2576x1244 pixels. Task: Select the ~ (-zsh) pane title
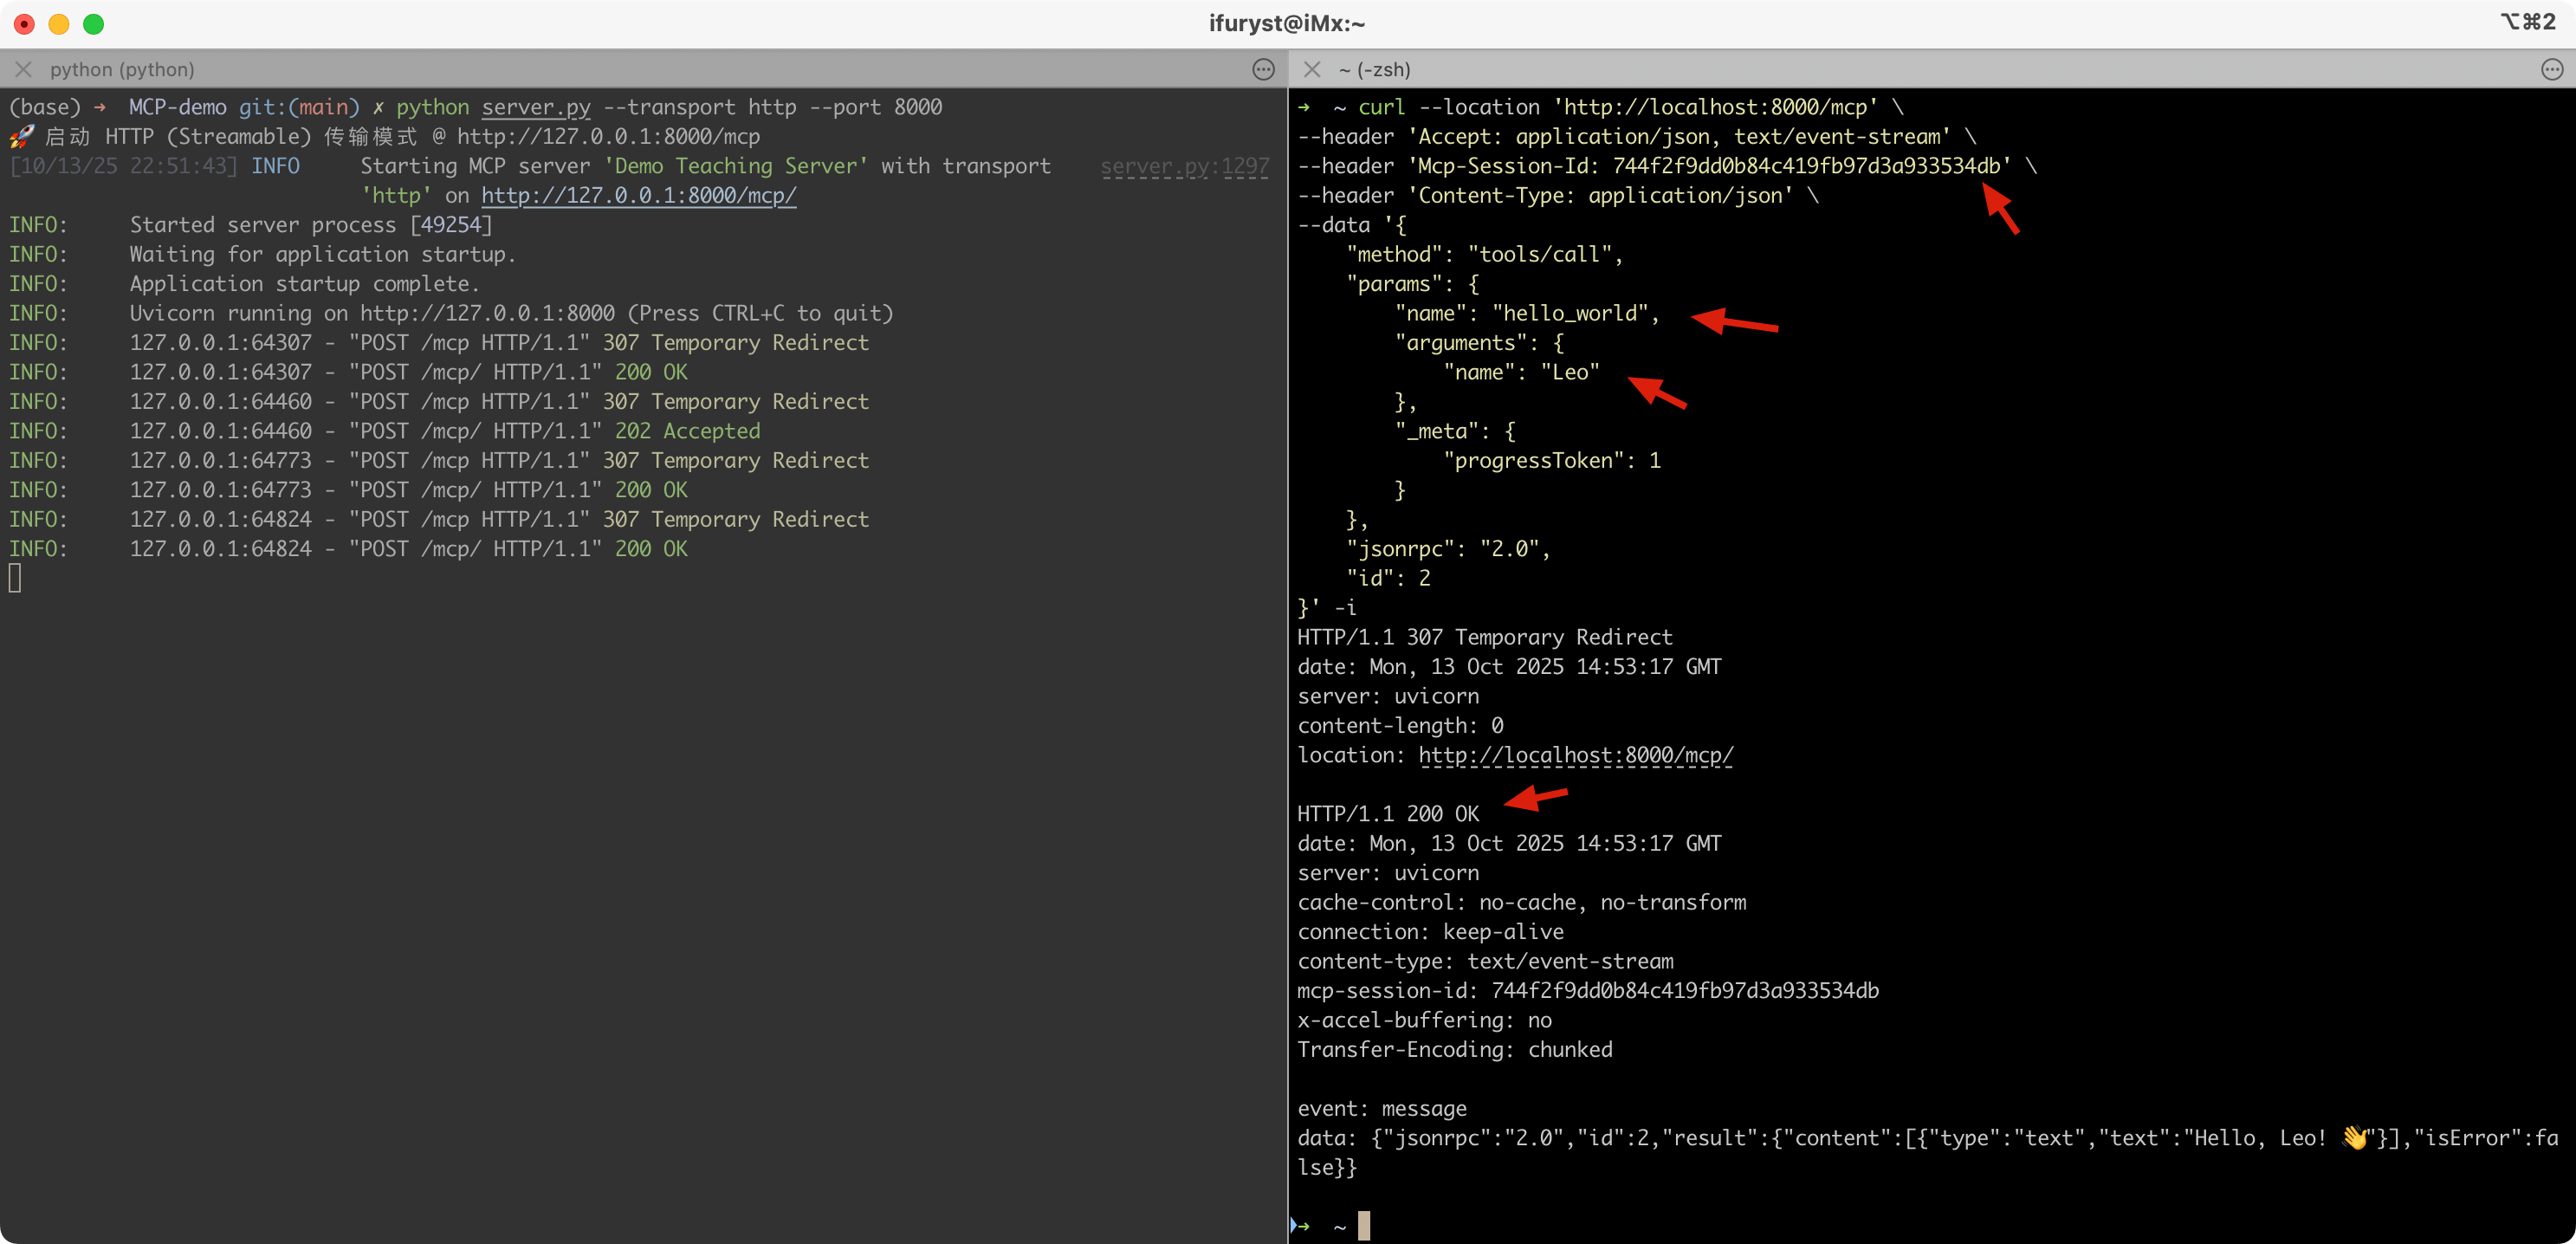[1374, 69]
